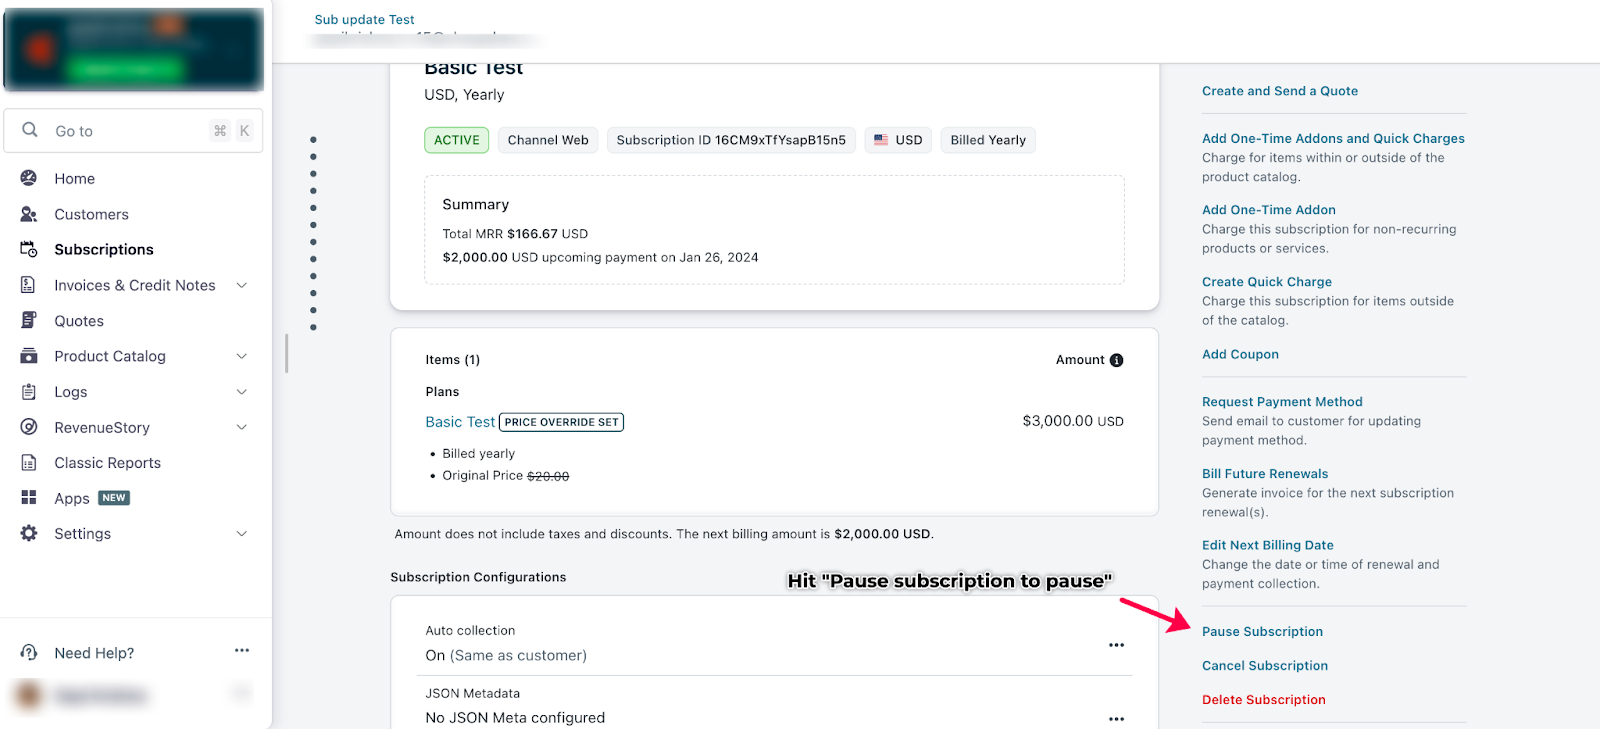Viewport: 1600px width, 729px height.
Task: Click the Add Coupon link
Action: (1240, 354)
